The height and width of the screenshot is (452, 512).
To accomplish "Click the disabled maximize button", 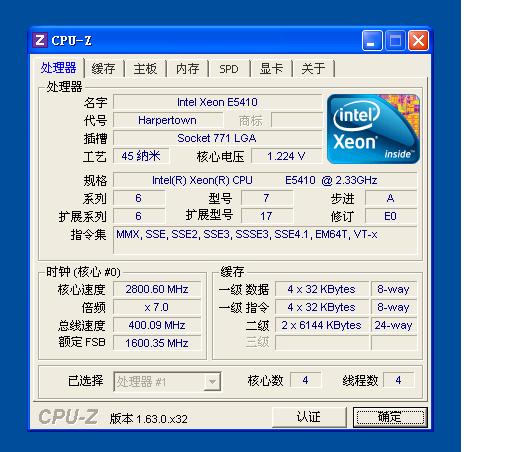I will 395,41.
